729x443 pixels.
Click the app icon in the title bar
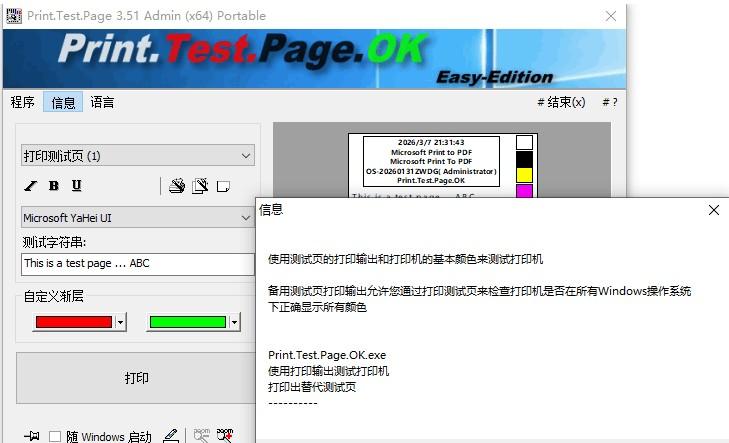coord(13,15)
